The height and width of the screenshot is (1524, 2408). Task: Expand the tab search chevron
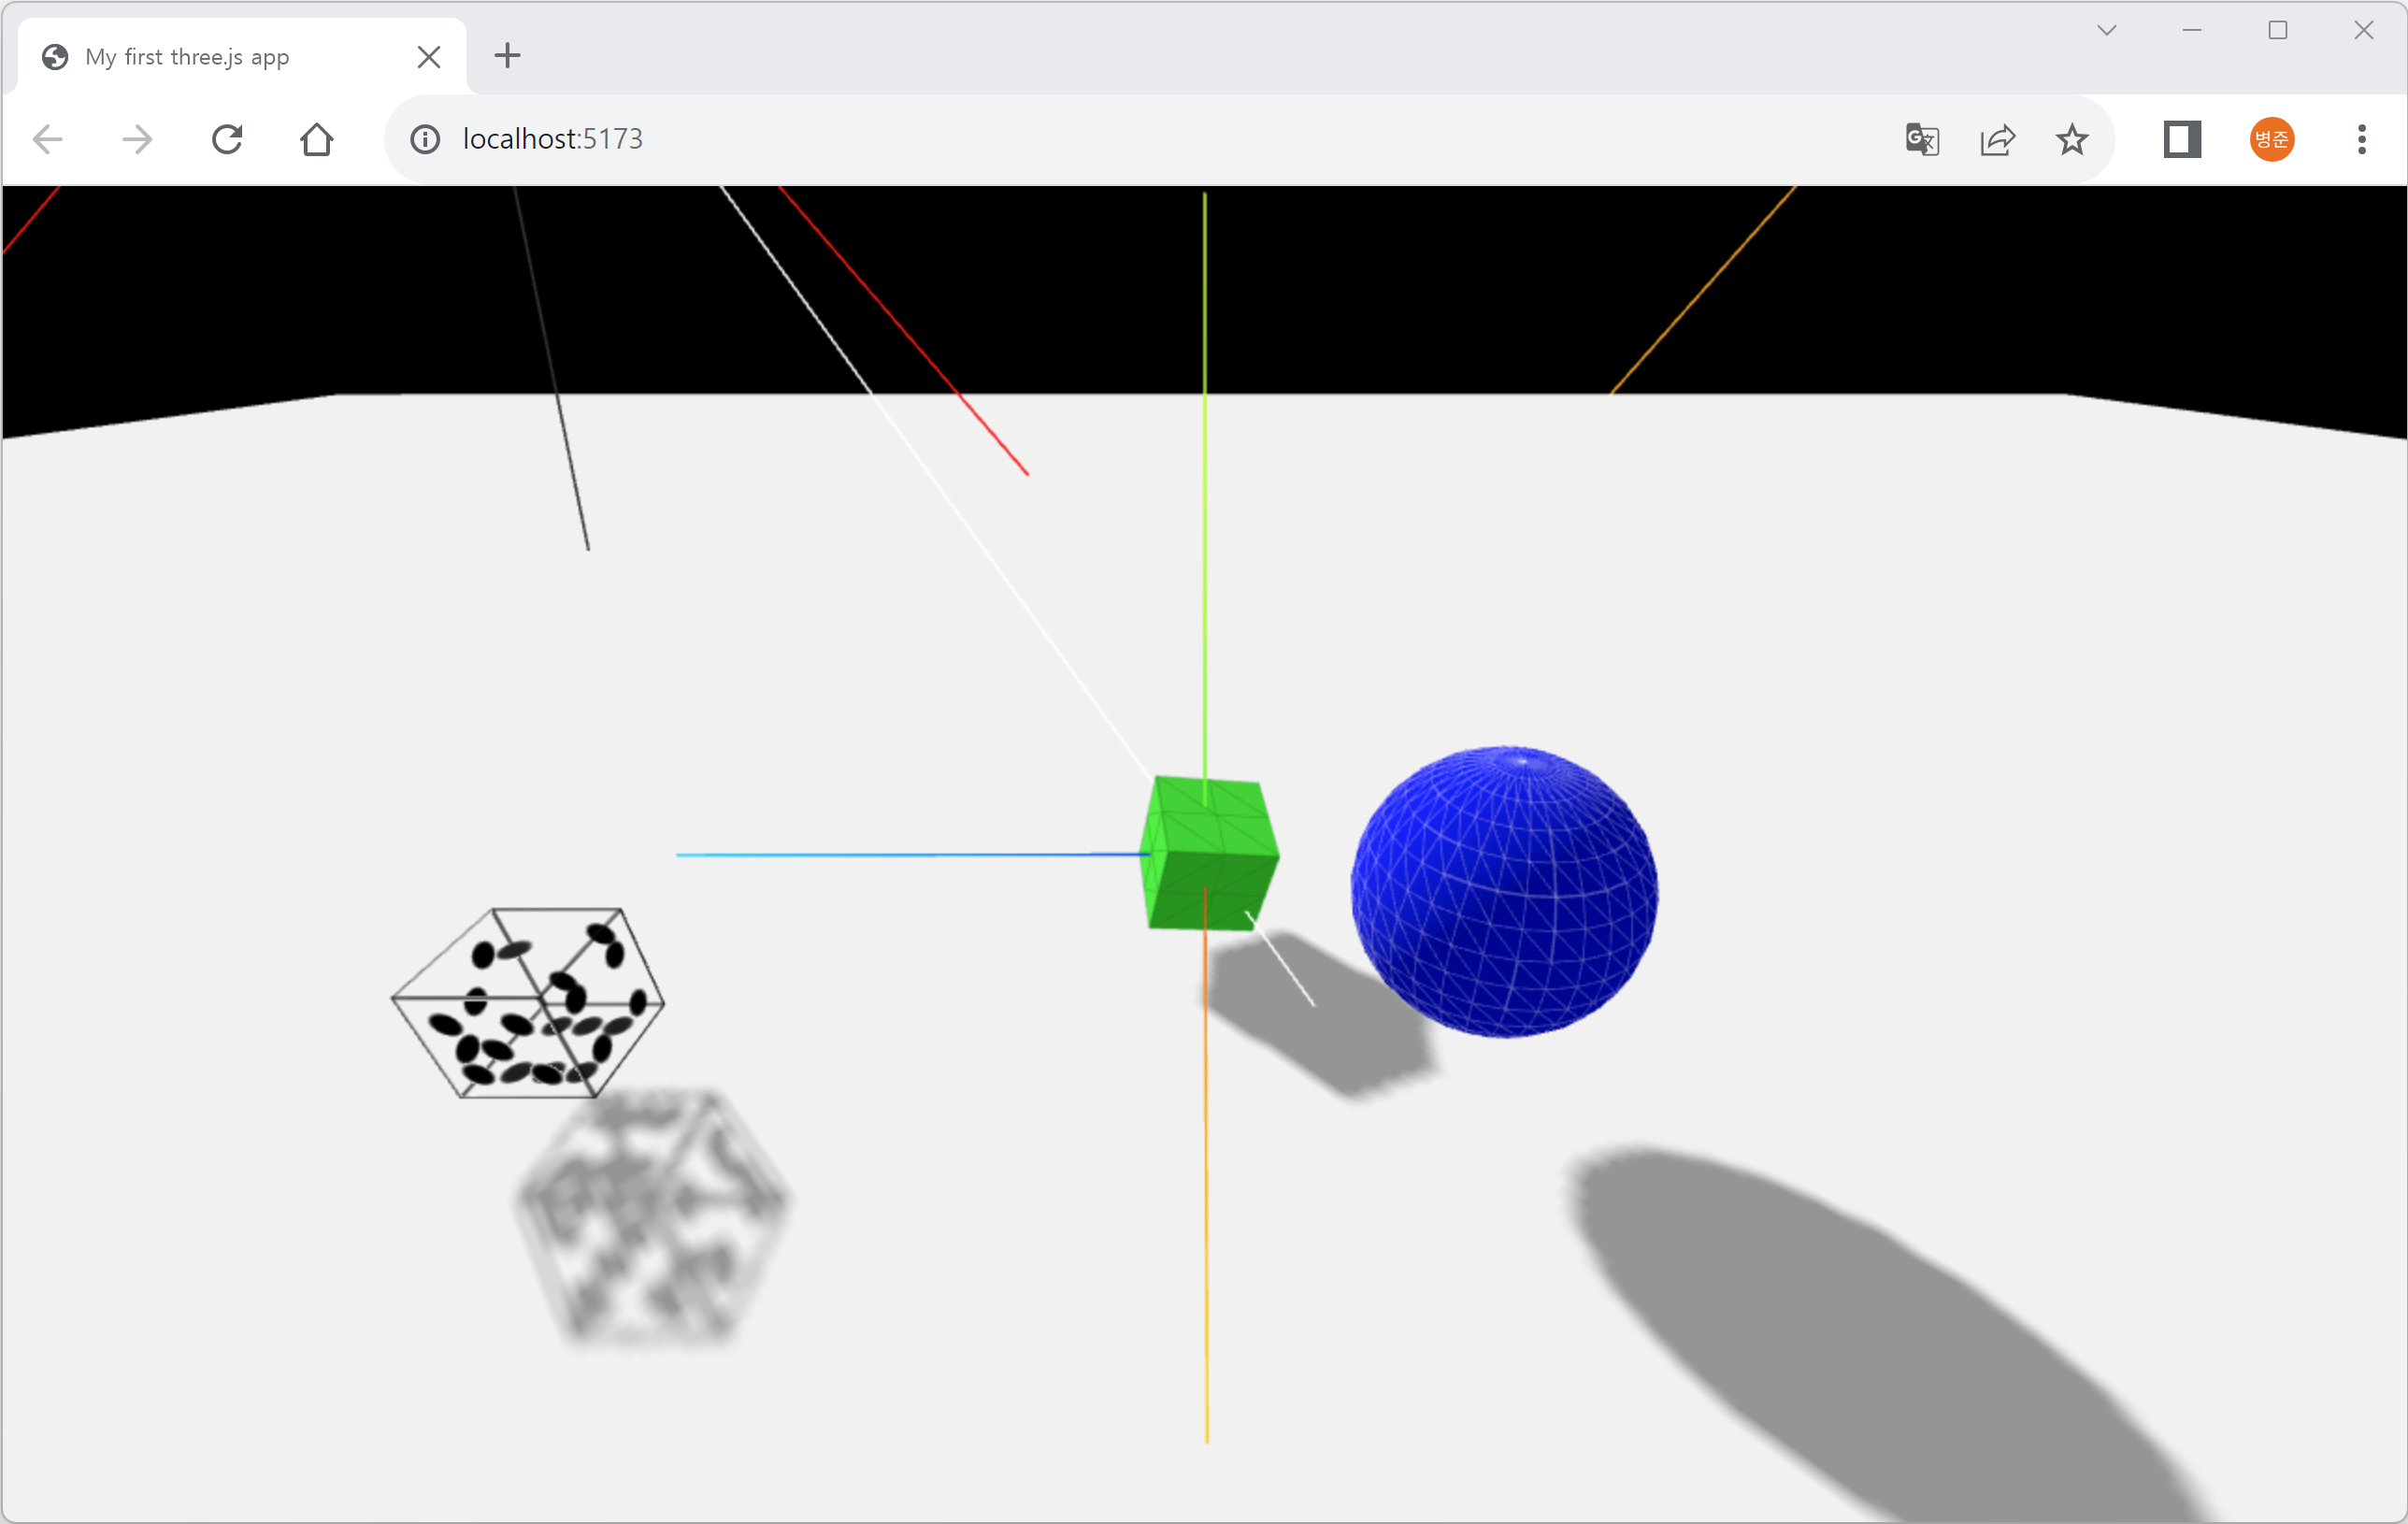click(x=2107, y=30)
